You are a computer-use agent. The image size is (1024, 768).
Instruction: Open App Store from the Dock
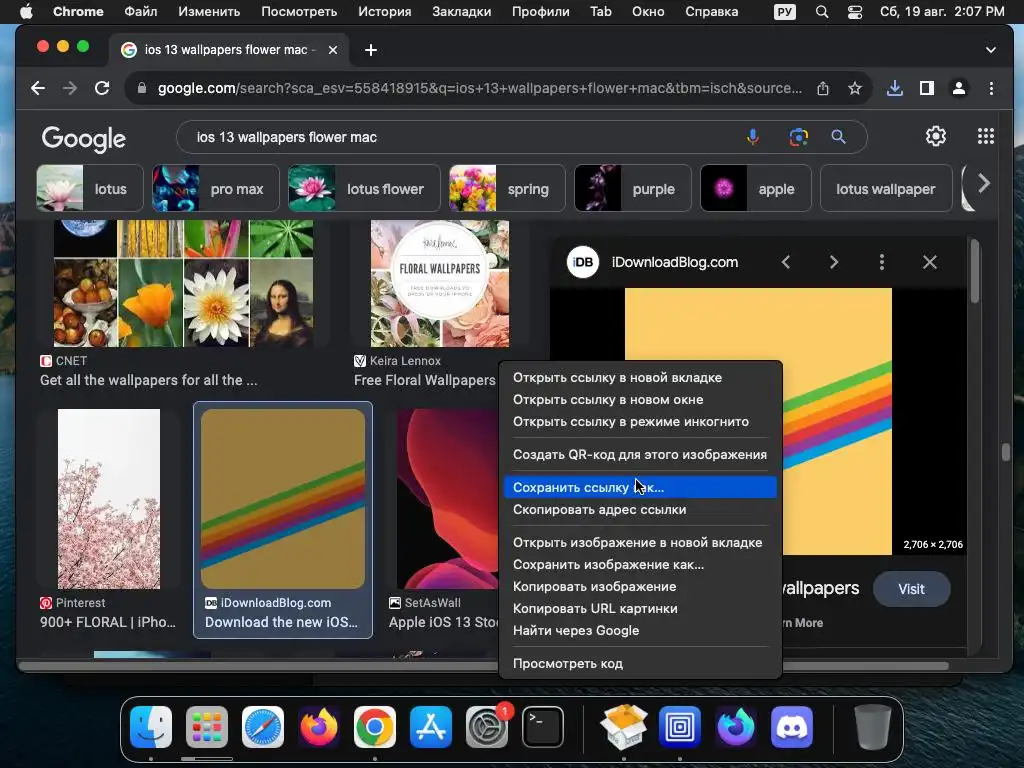click(x=431, y=727)
